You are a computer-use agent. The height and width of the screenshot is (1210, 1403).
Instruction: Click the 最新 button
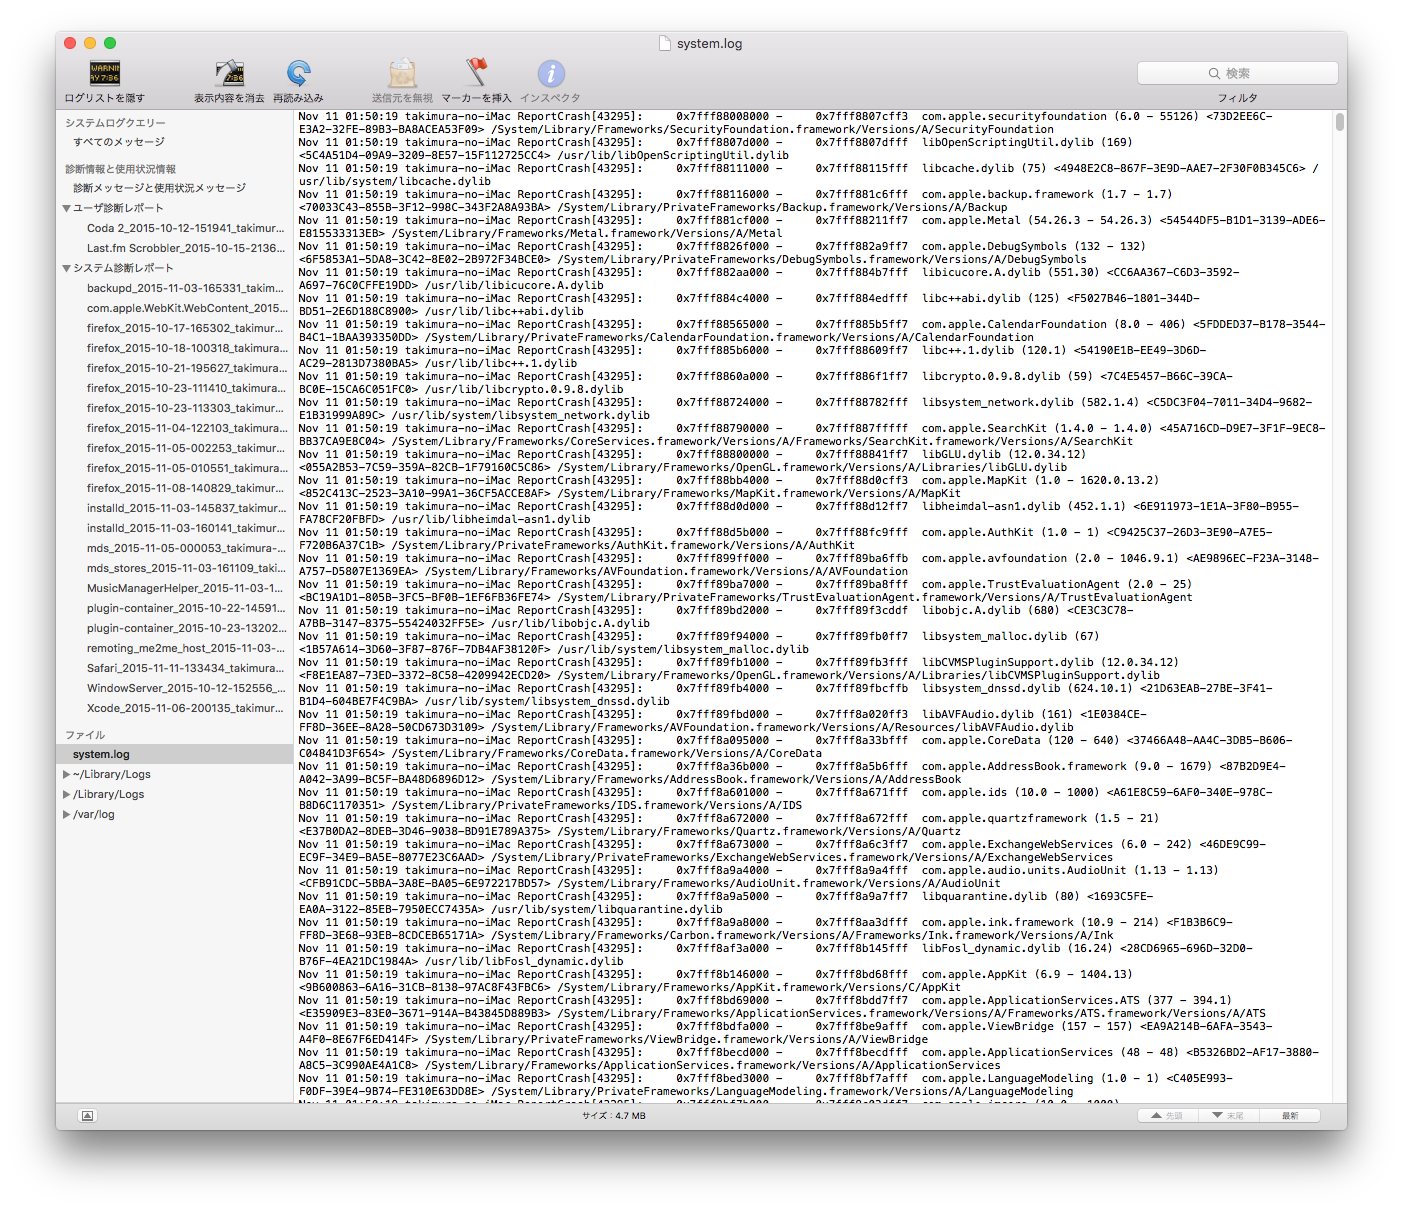click(1290, 1115)
